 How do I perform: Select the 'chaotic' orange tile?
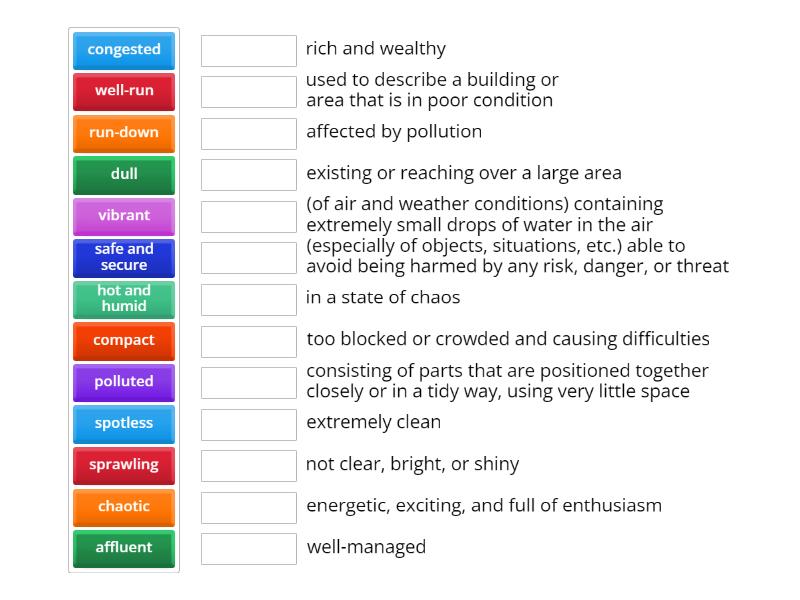123,506
